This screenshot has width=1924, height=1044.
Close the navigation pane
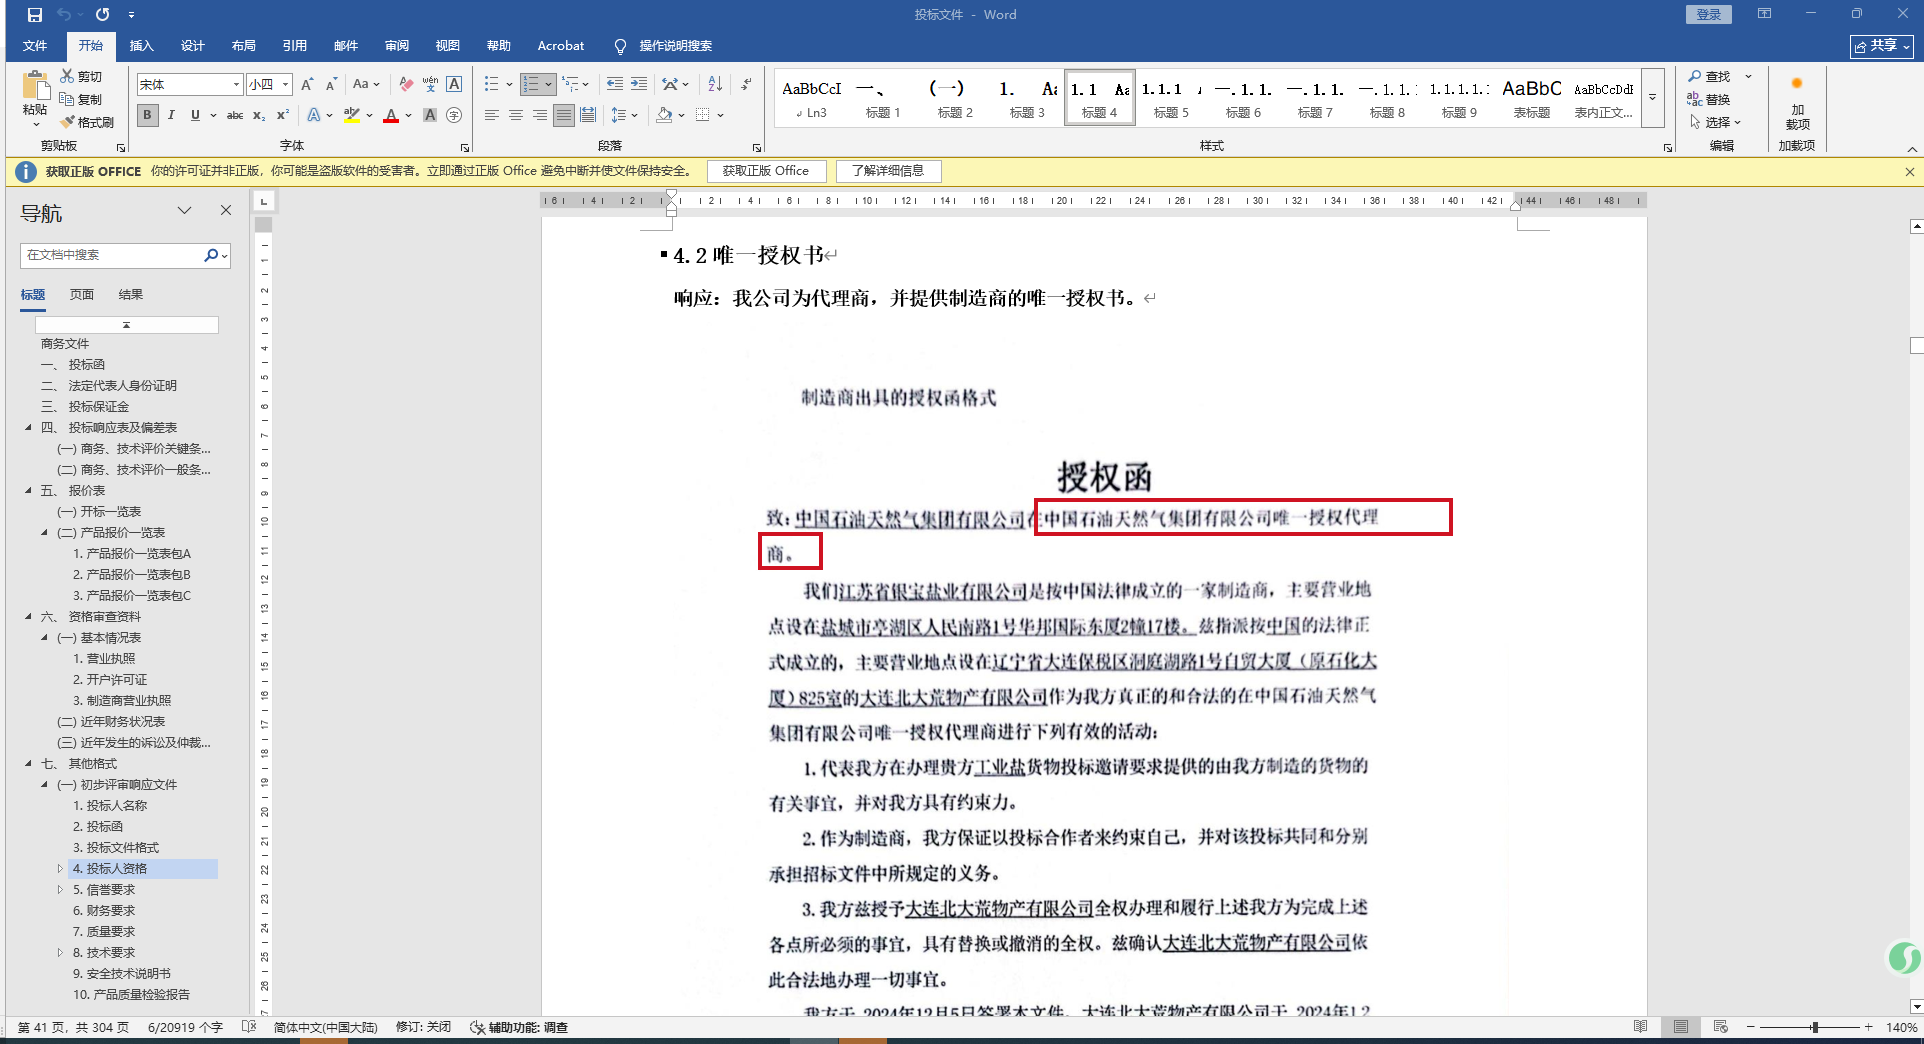pyautogui.click(x=226, y=210)
